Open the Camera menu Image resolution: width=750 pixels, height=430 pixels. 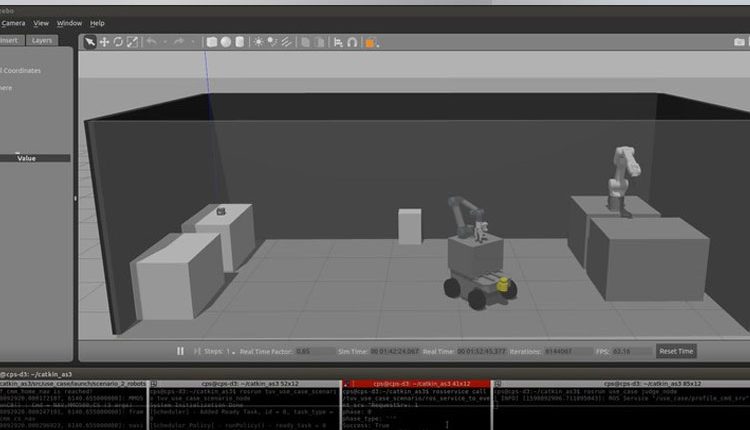[x=12, y=22]
